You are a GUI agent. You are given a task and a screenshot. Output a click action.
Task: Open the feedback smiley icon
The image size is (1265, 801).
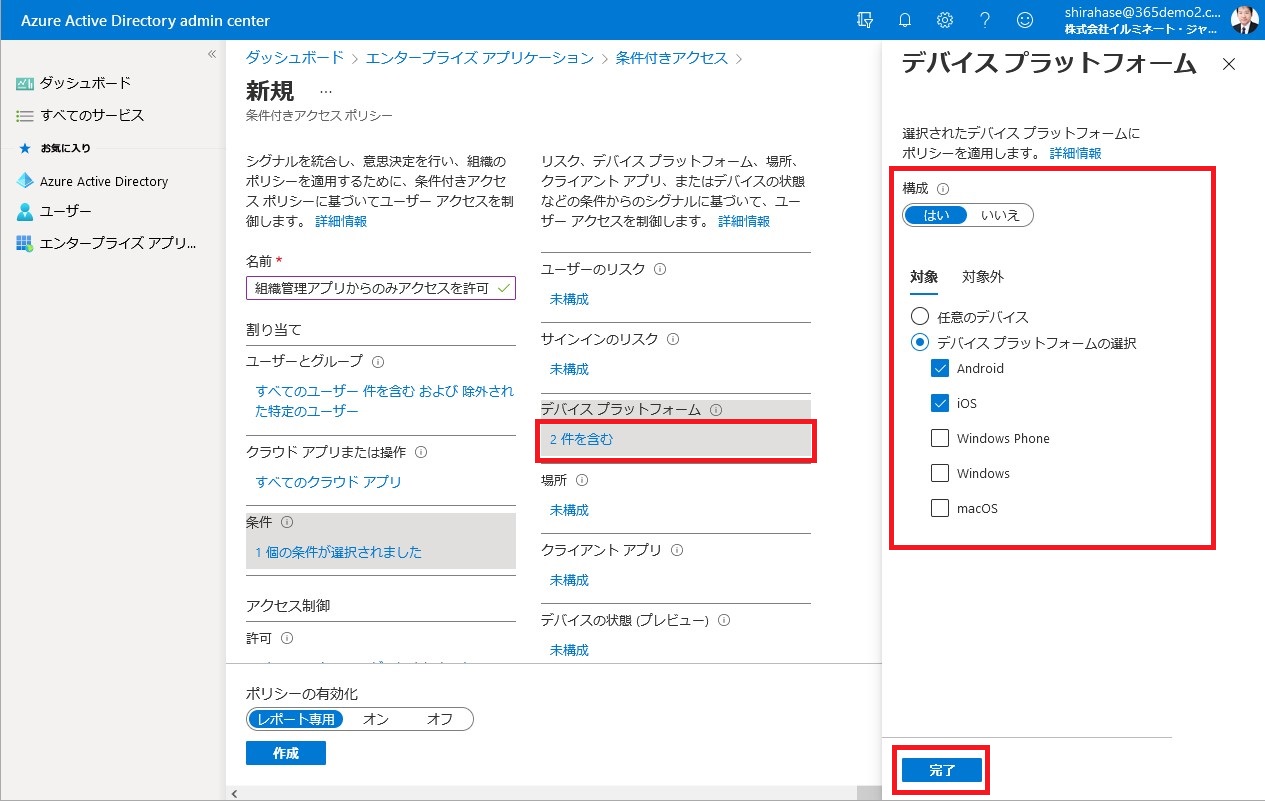click(x=1025, y=20)
